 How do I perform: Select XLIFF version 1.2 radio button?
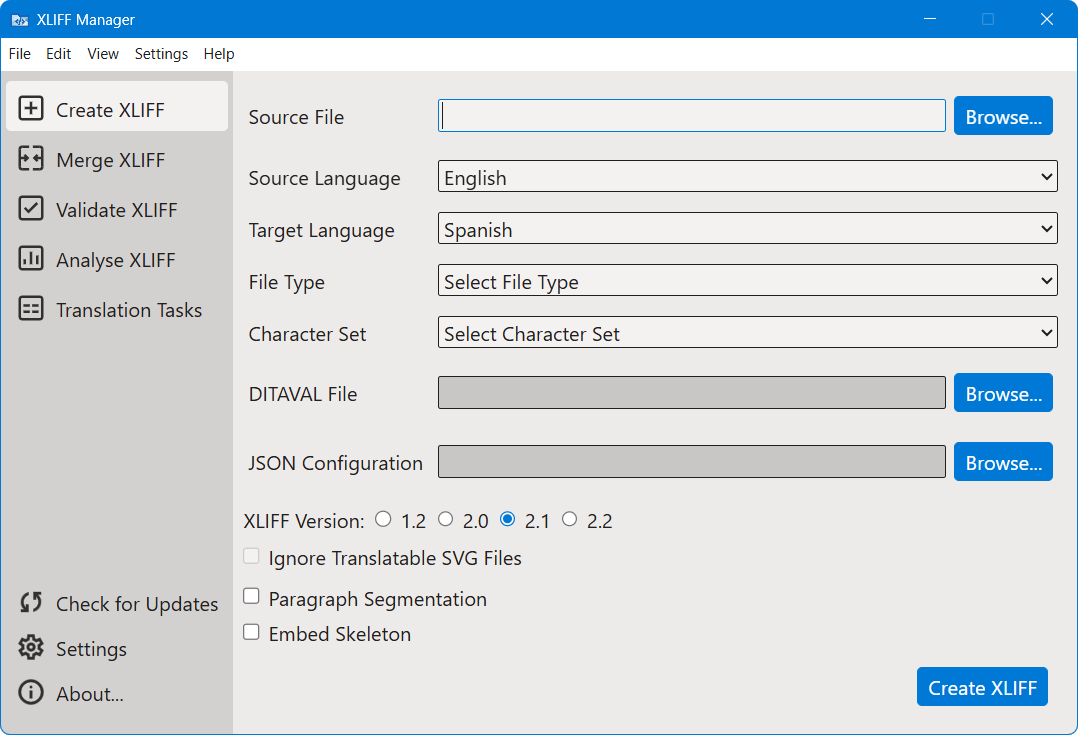384,519
